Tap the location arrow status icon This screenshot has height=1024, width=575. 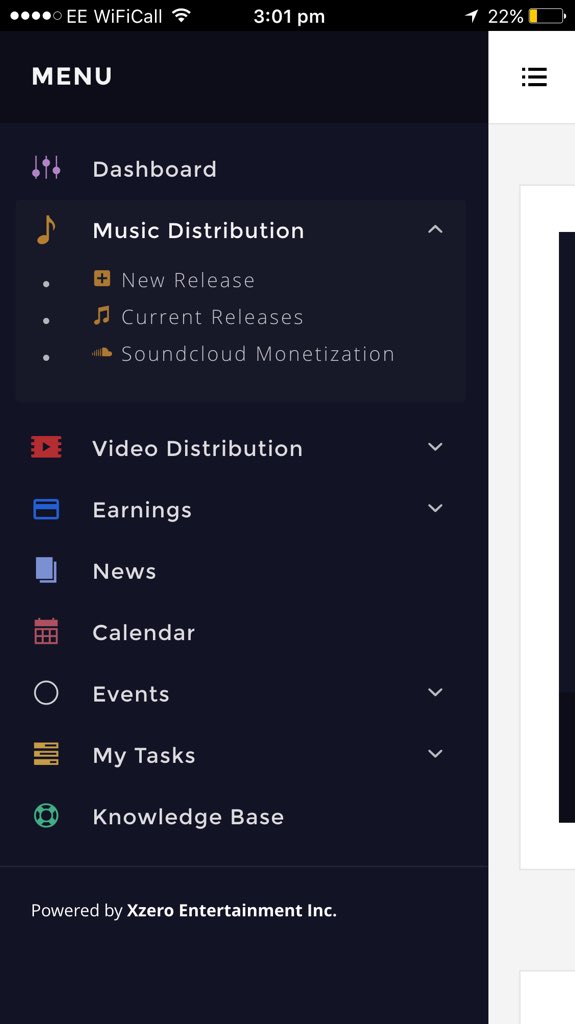472,16
